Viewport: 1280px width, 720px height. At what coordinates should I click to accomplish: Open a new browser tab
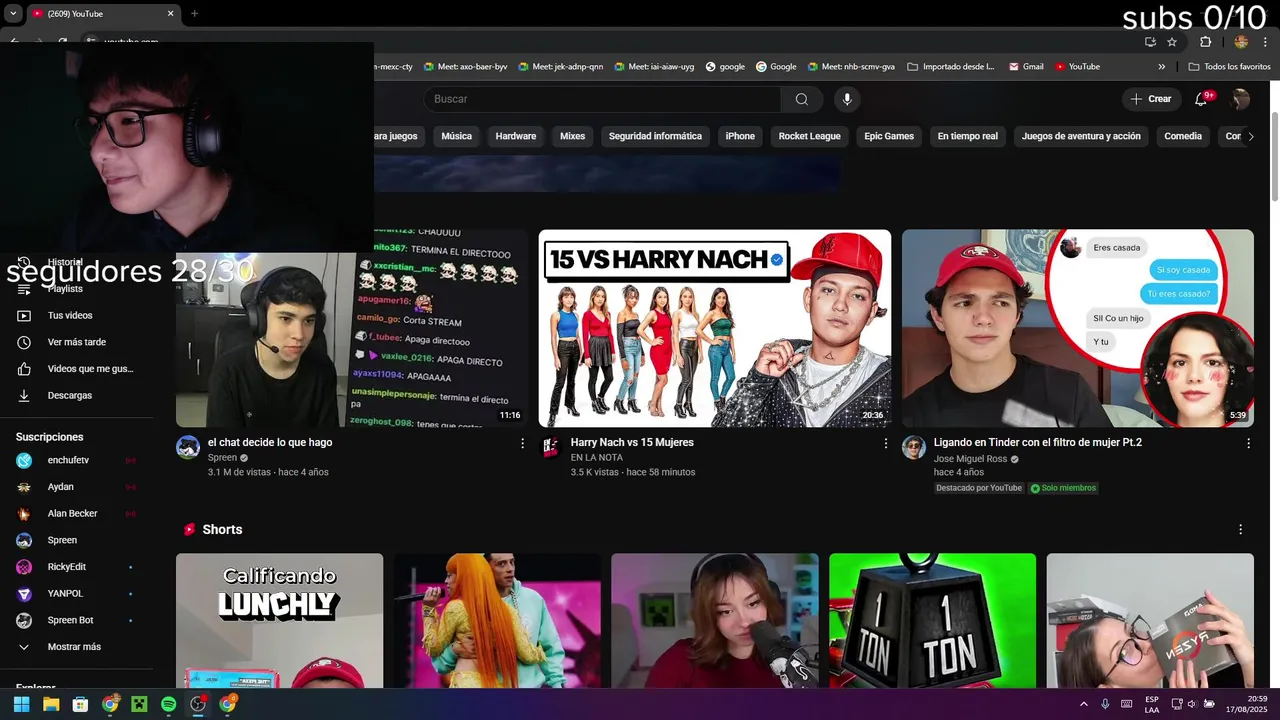pos(194,14)
